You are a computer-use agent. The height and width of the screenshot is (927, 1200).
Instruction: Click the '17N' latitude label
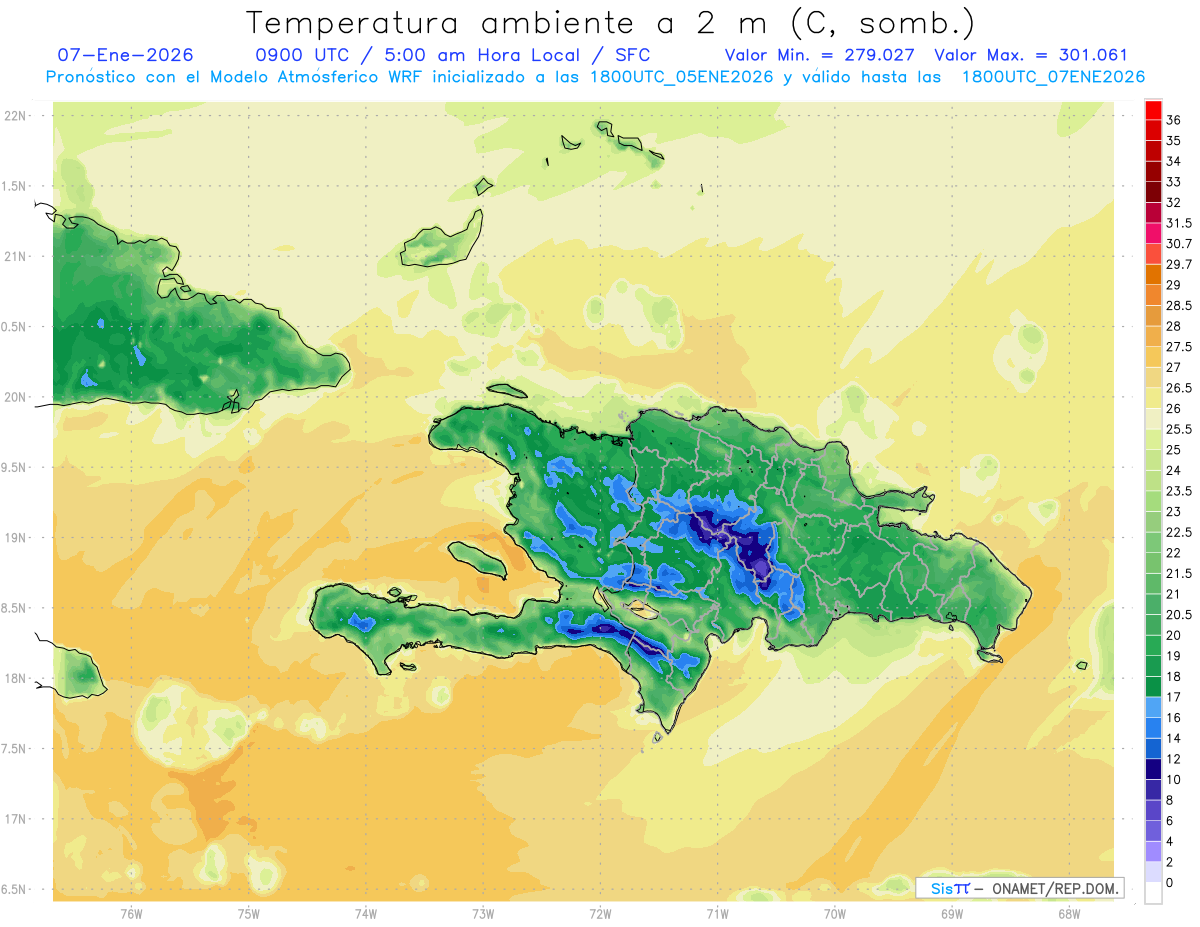coord(15,819)
